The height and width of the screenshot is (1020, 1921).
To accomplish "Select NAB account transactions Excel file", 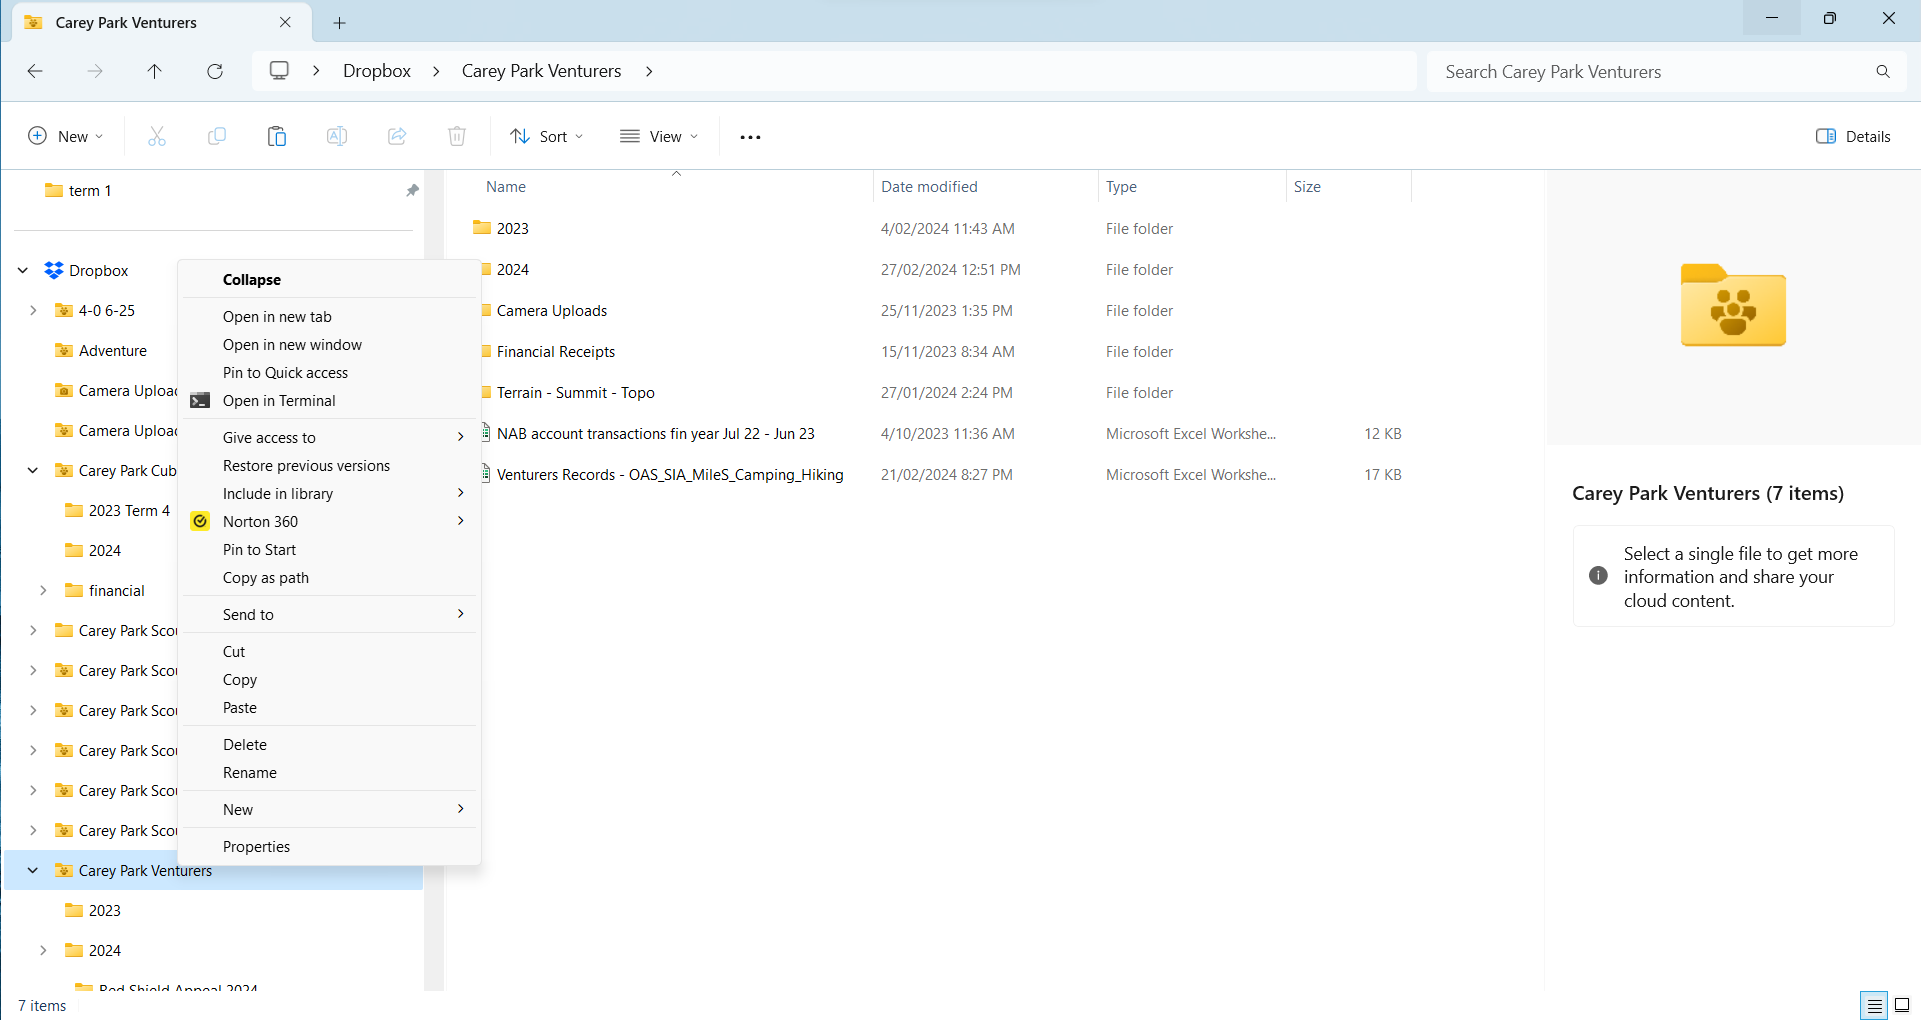I will (x=656, y=434).
